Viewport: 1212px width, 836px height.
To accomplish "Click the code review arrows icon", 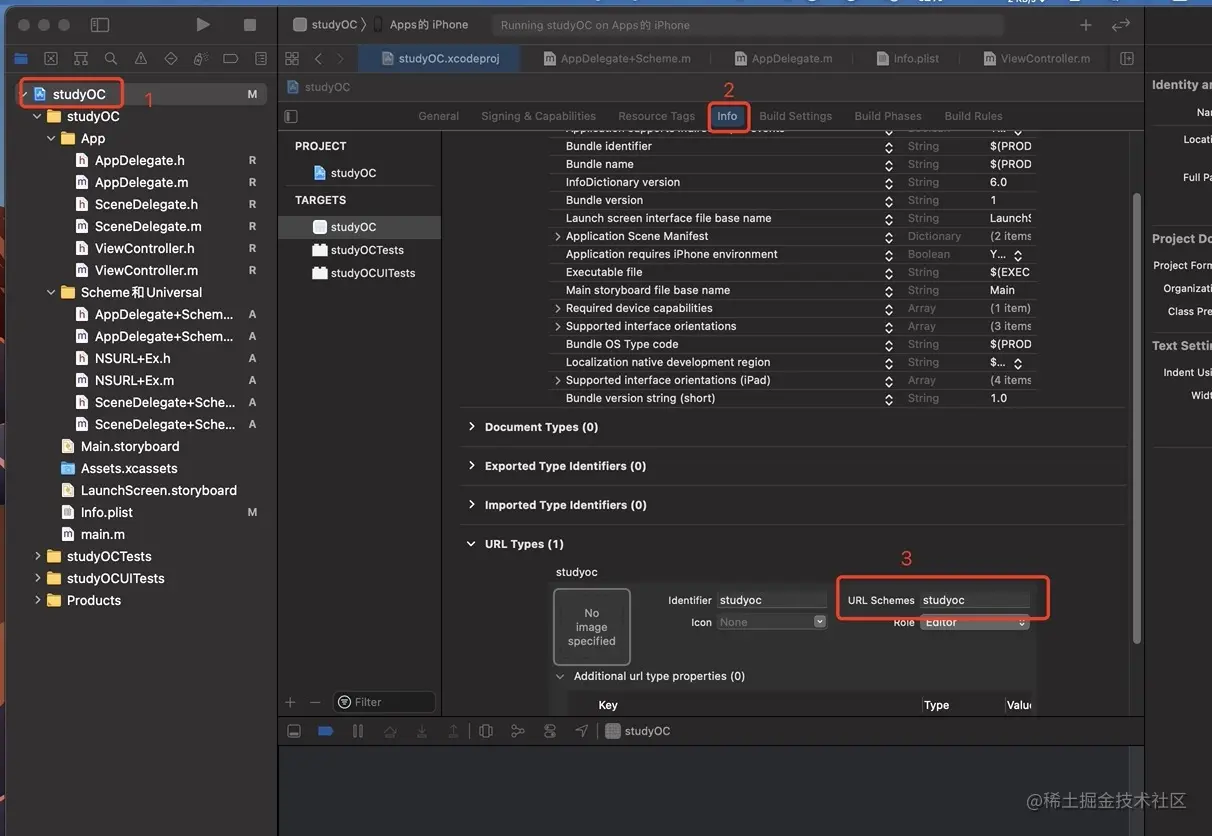I will (1121, 25).
